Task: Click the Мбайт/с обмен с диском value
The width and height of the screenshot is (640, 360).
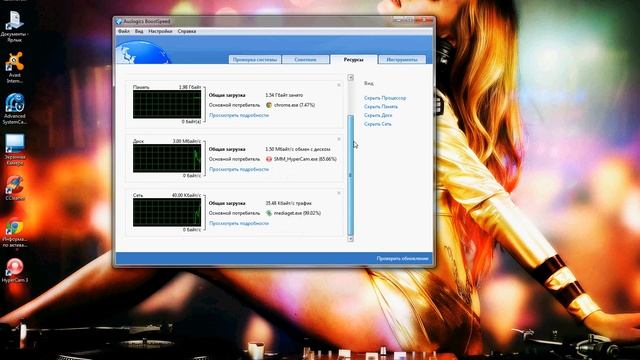Action: point(298,149)
